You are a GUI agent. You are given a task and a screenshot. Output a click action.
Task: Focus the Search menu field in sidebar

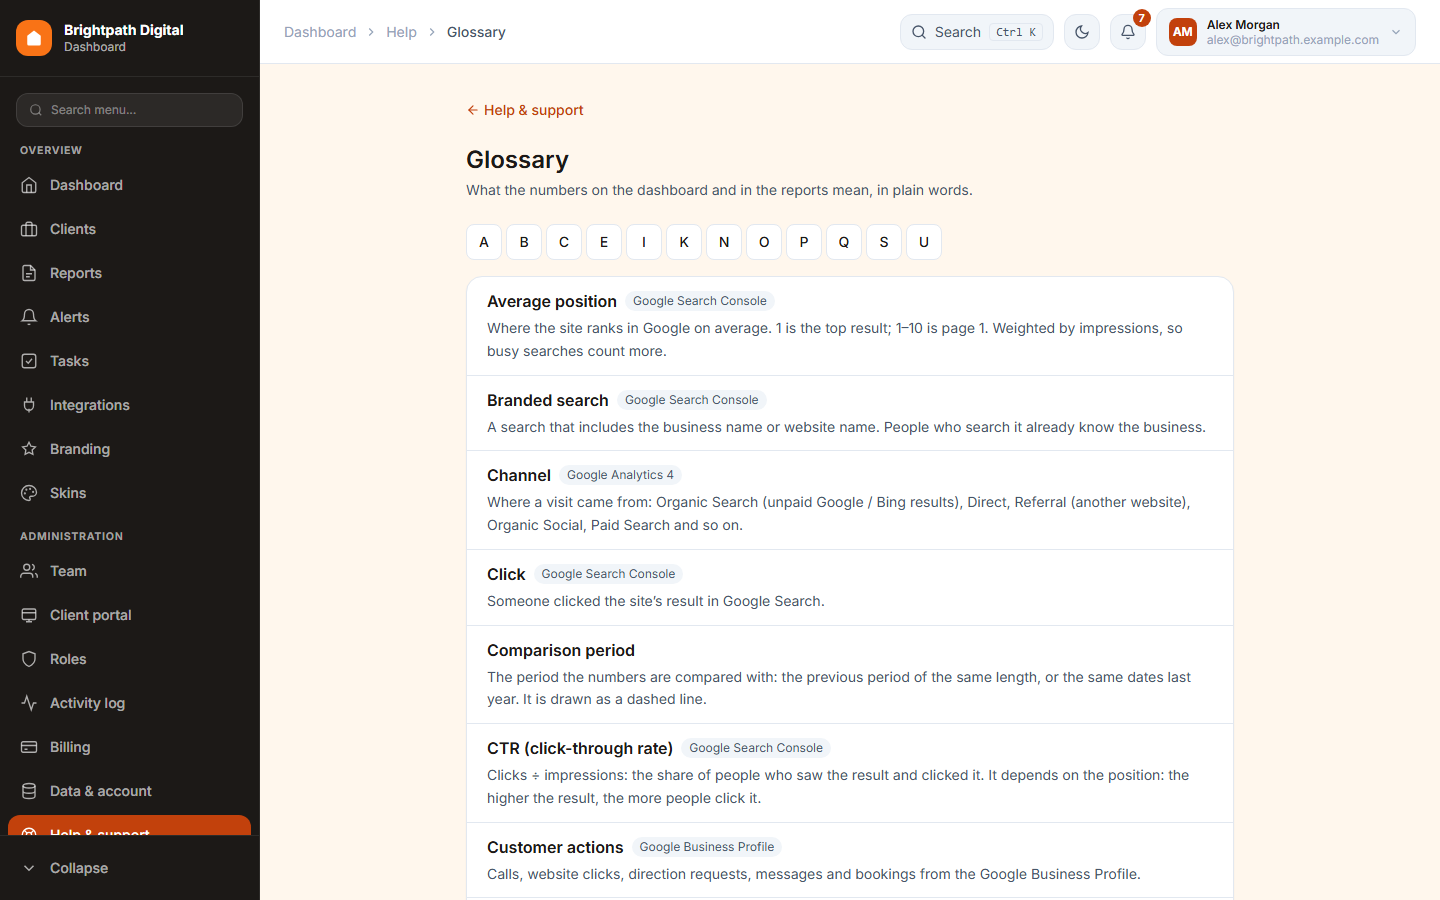pos(129,110)
